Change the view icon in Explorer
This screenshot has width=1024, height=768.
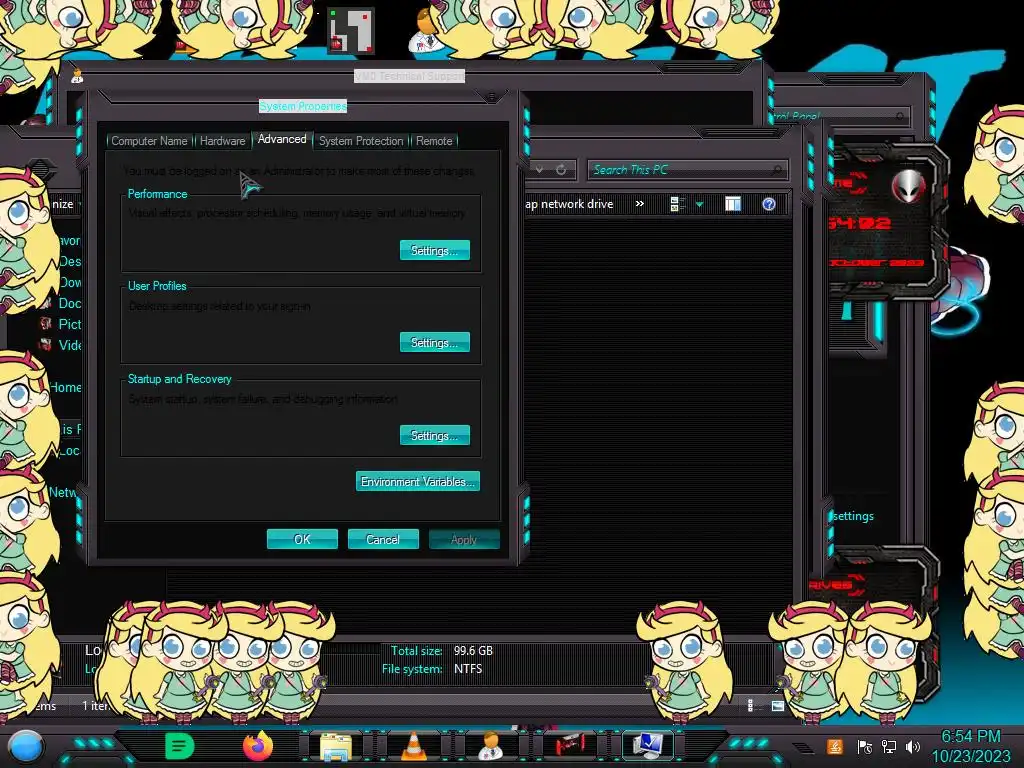[677, 204]
